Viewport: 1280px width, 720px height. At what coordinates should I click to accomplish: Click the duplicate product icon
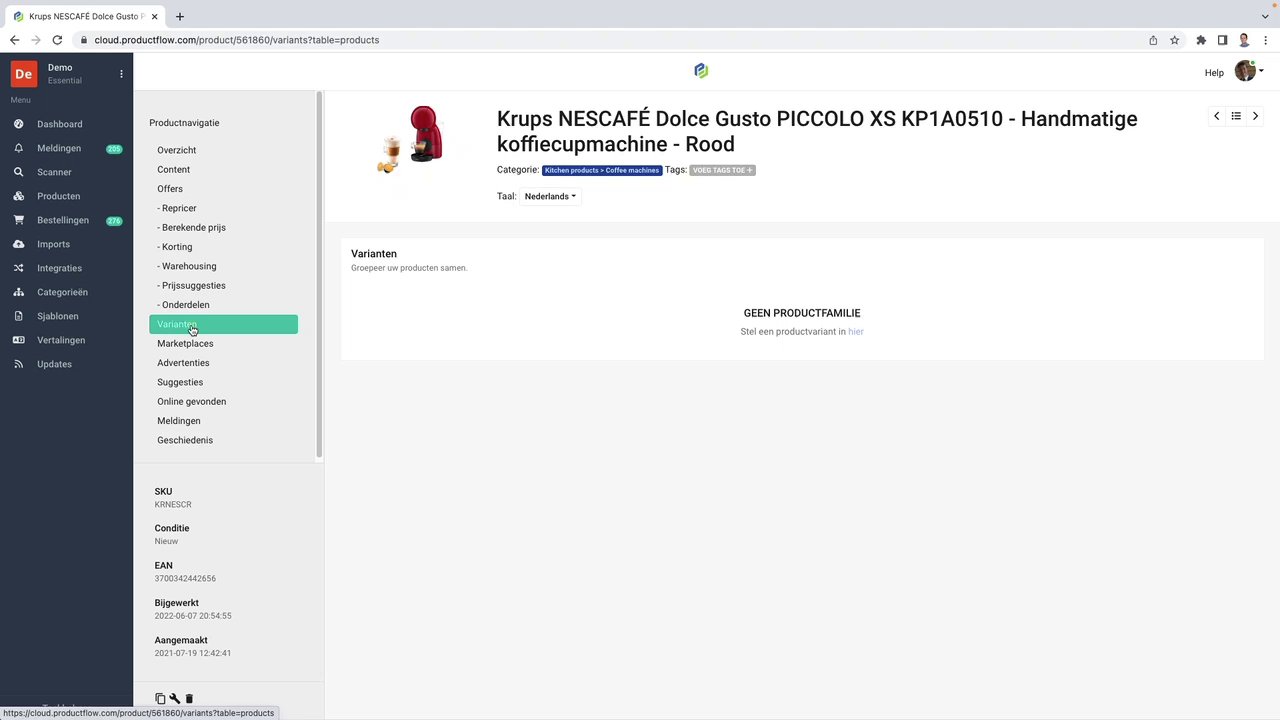pyautogui.click(x=160, y=699)
